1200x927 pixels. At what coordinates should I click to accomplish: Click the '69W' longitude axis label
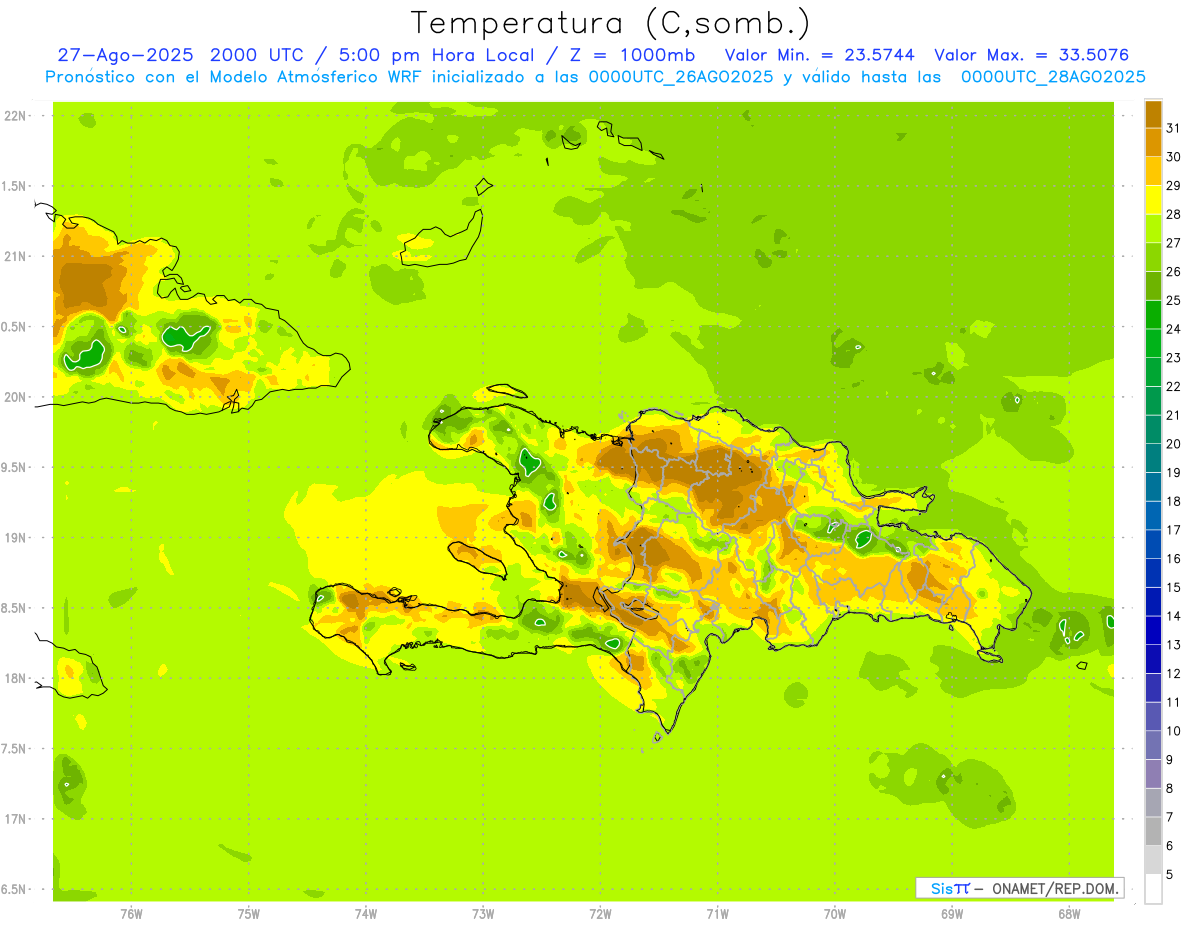952,914
